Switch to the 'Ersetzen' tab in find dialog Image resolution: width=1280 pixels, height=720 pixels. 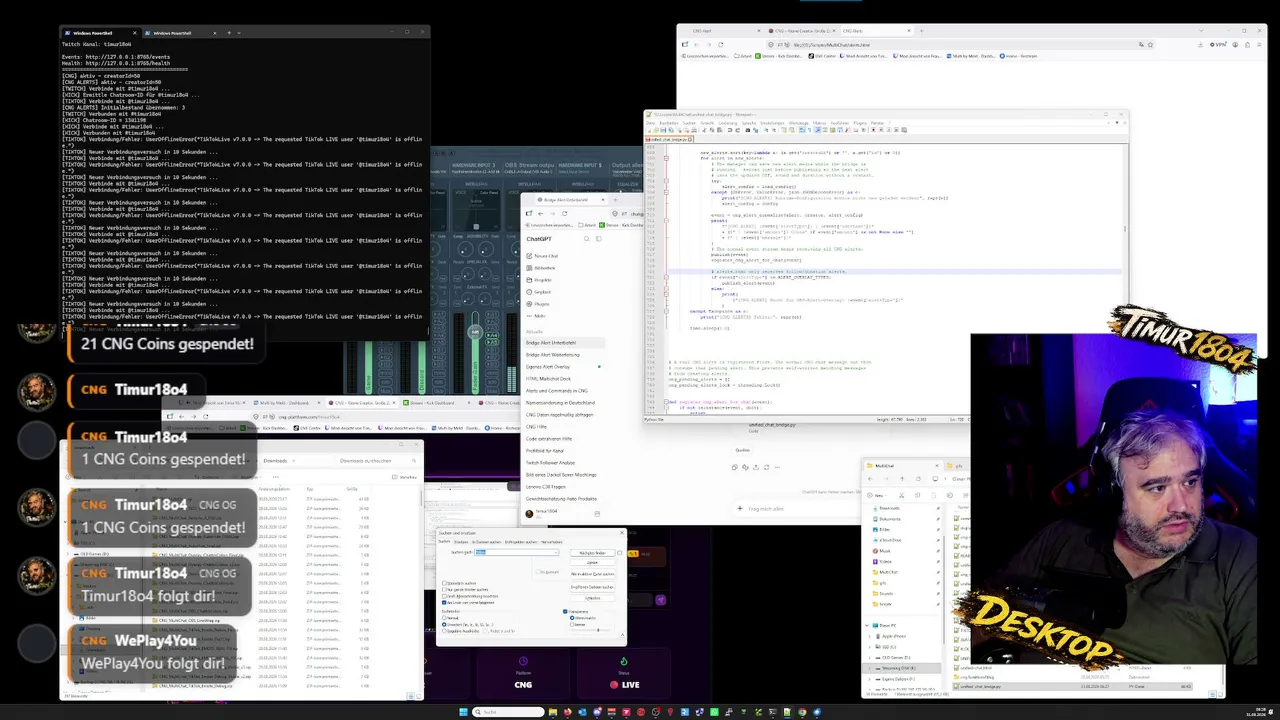461,542
